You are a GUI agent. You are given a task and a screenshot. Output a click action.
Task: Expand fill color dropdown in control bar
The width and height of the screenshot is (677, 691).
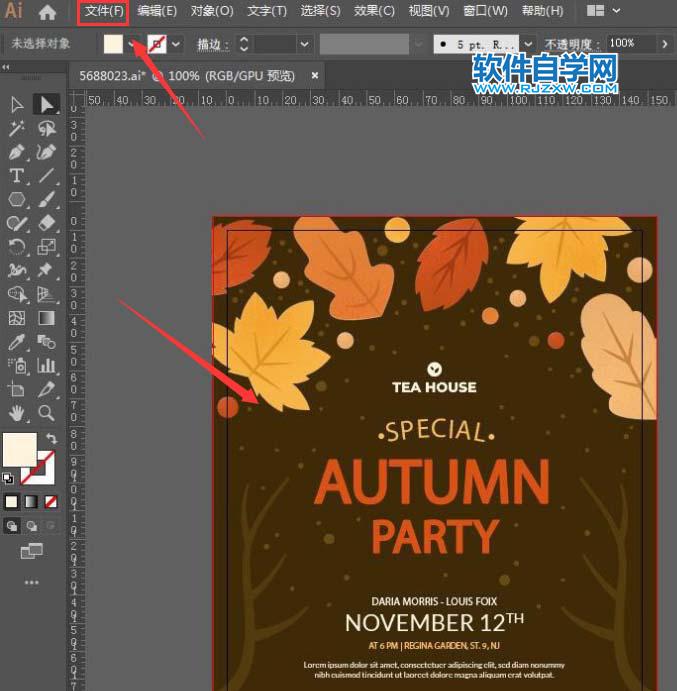click(x=131, y=44)
